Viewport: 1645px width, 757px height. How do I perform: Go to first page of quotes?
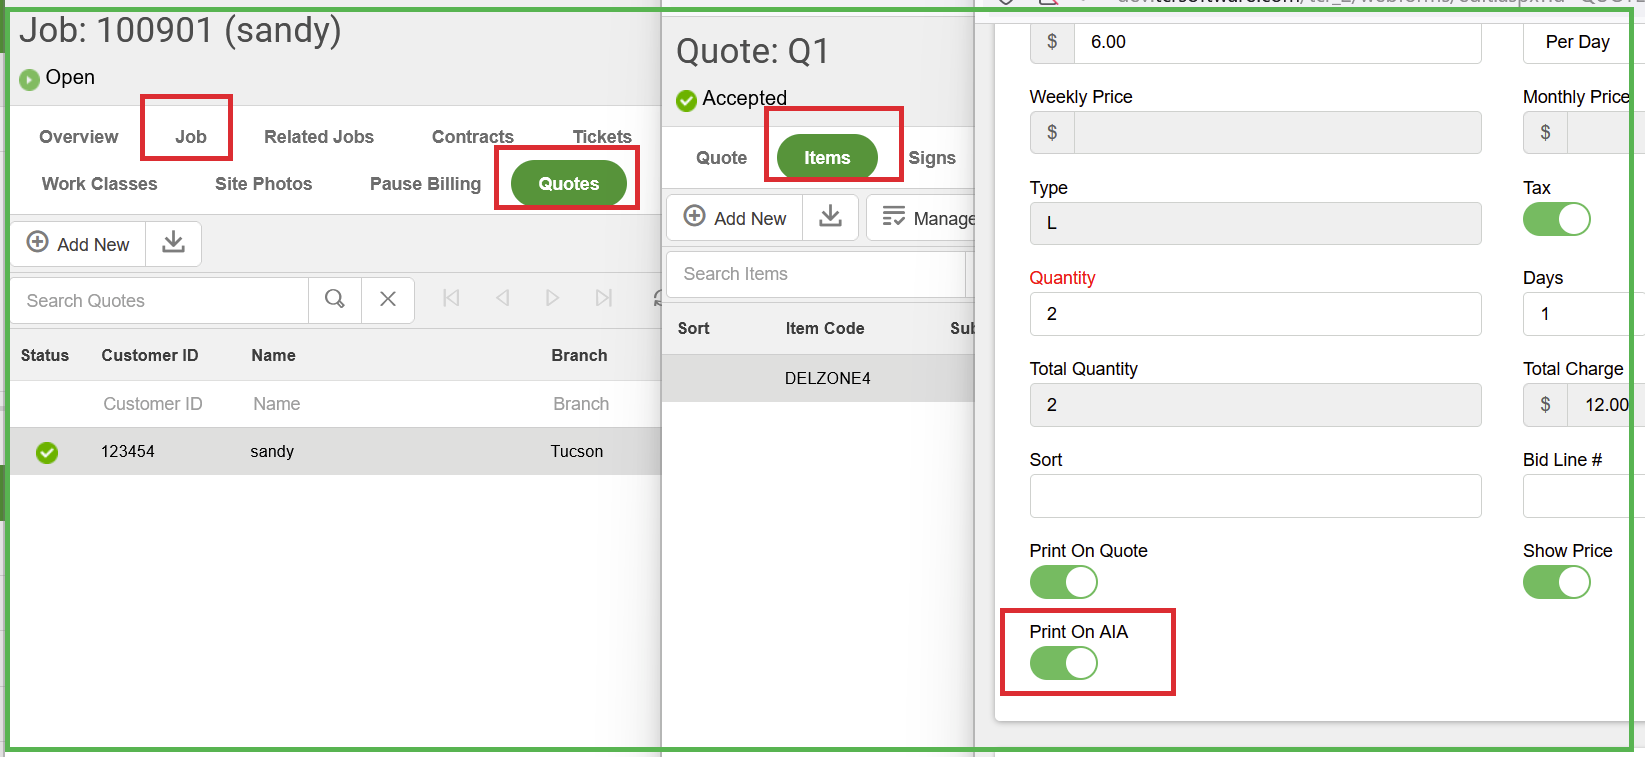pos(451,298)
